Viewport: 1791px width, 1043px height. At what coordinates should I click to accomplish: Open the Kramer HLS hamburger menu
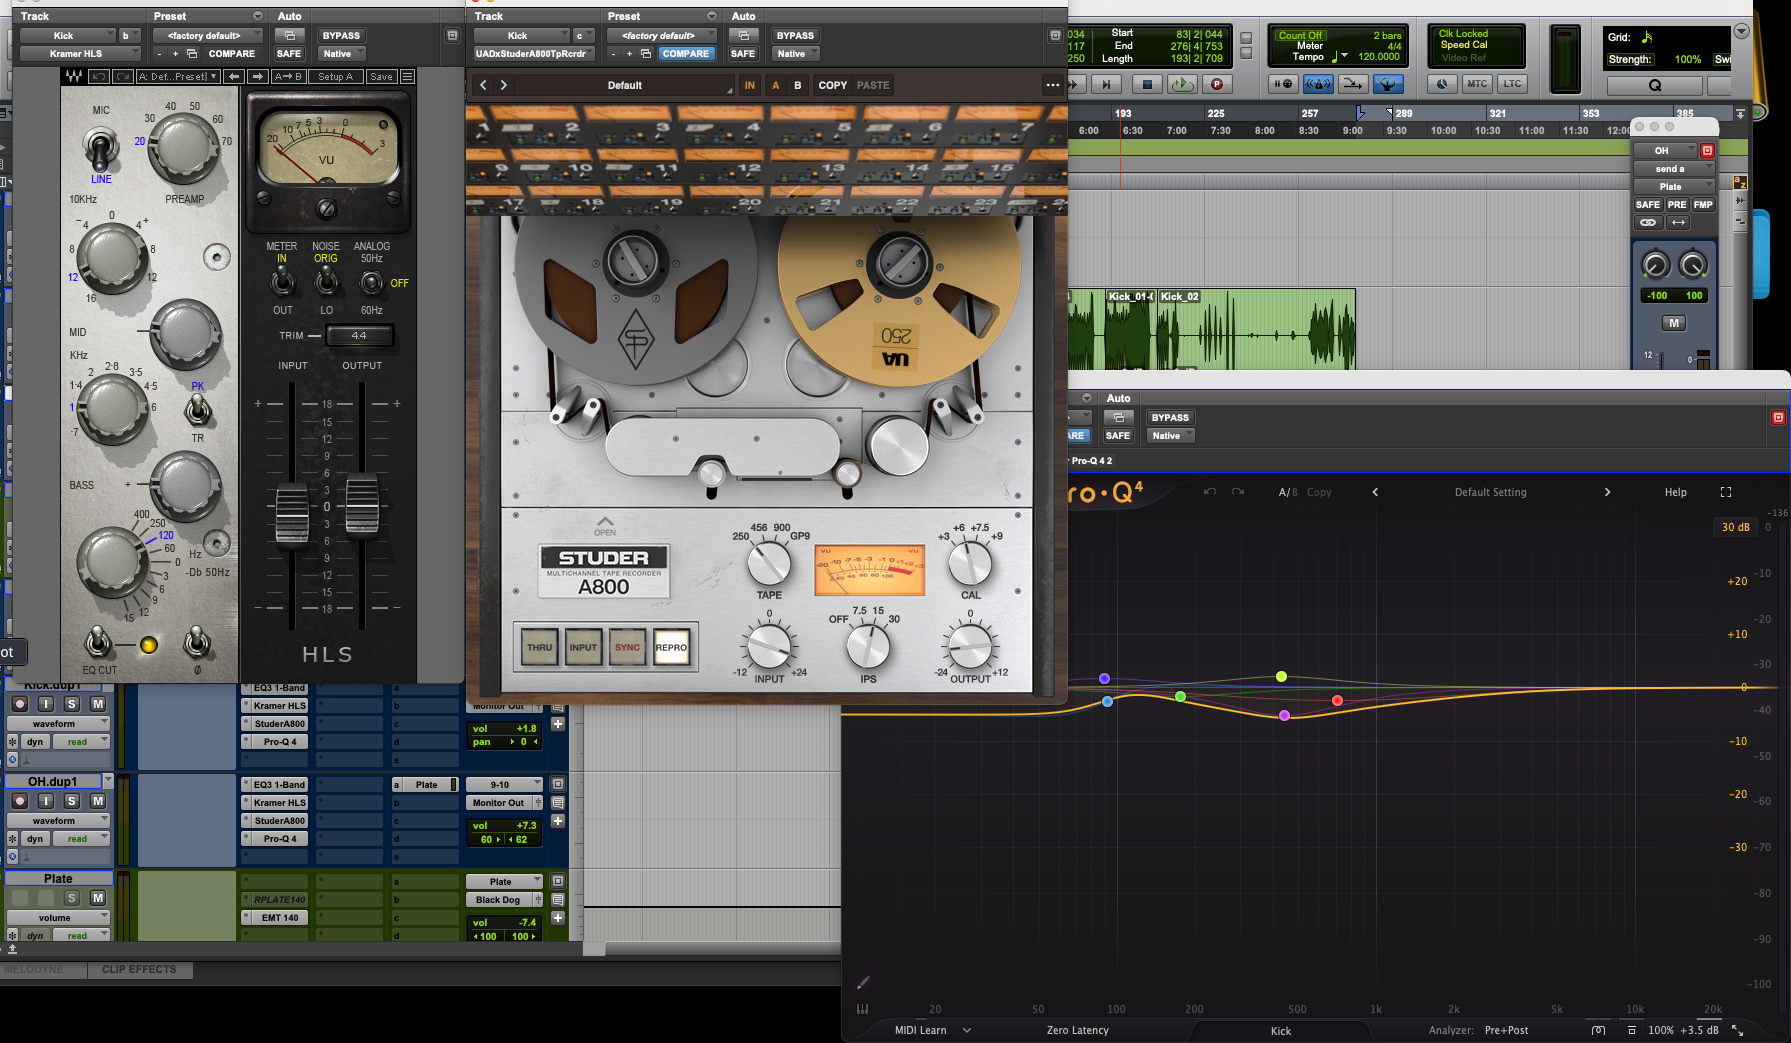[x=407, y=77]
